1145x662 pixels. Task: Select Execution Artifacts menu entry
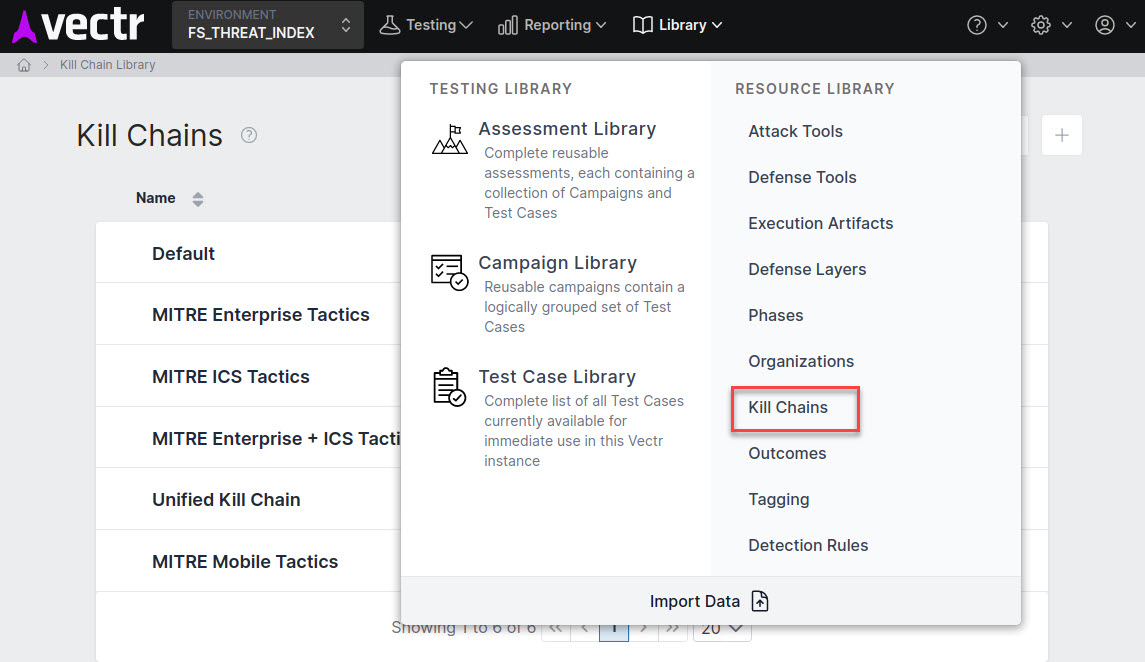click(821, 223)
